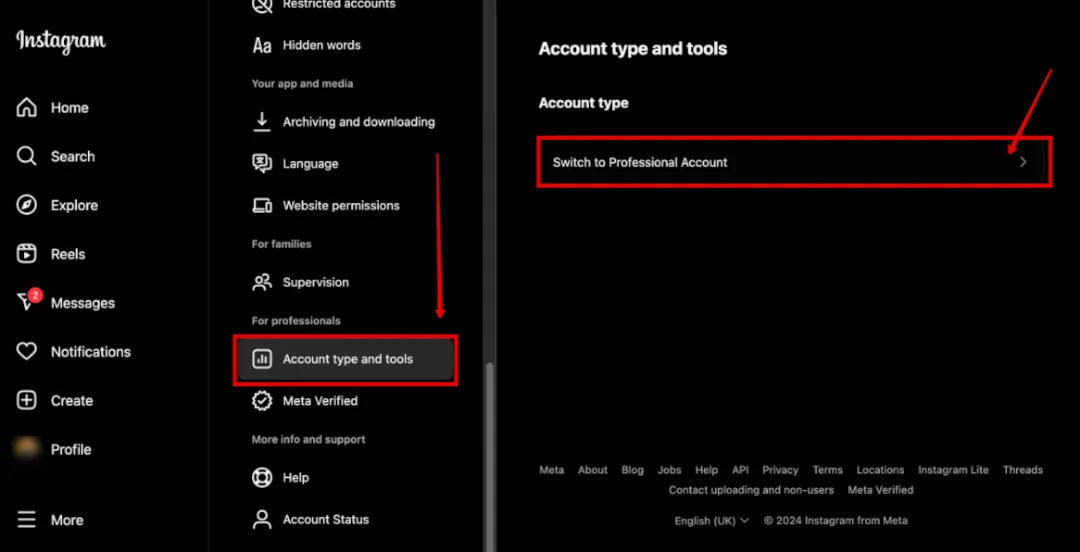1080x552 pixels.
Task: Click Switch to Professional Account
Action: point(794,163)
